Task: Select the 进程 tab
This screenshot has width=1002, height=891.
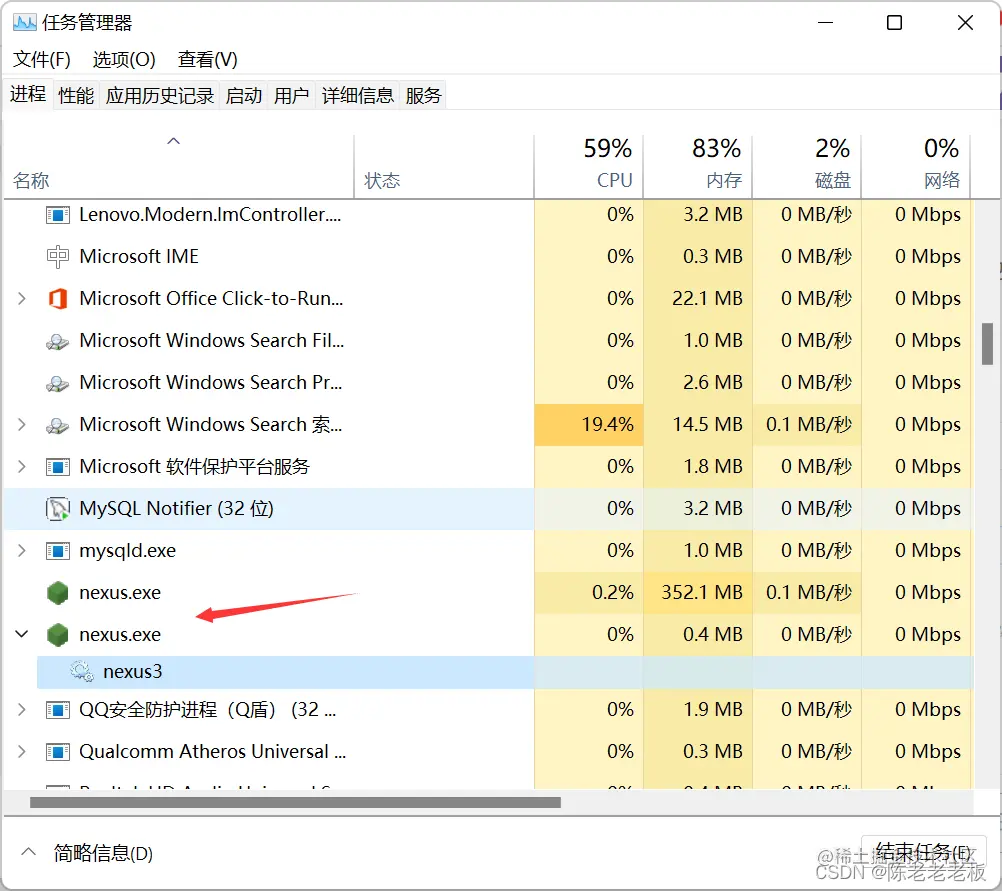Action: click(28, 95)
